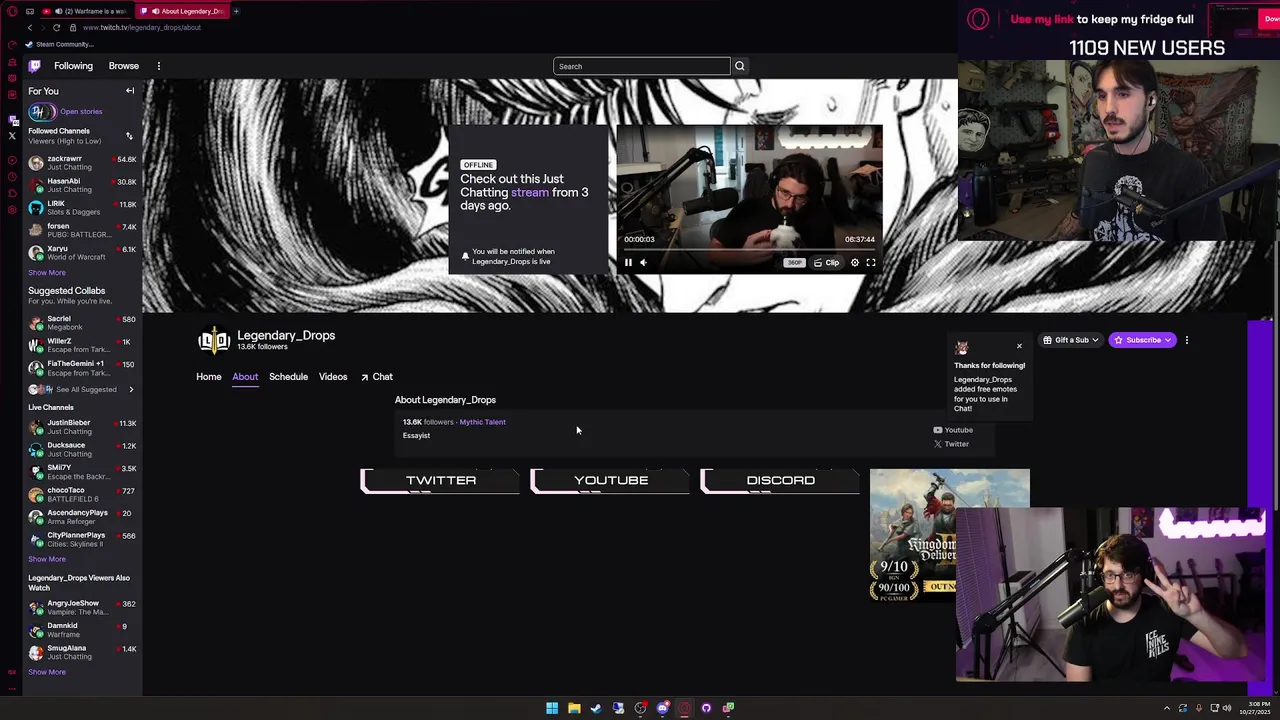Open the Windows Start menu
This screenshot has height=720, width=1280.
point(552,708)
